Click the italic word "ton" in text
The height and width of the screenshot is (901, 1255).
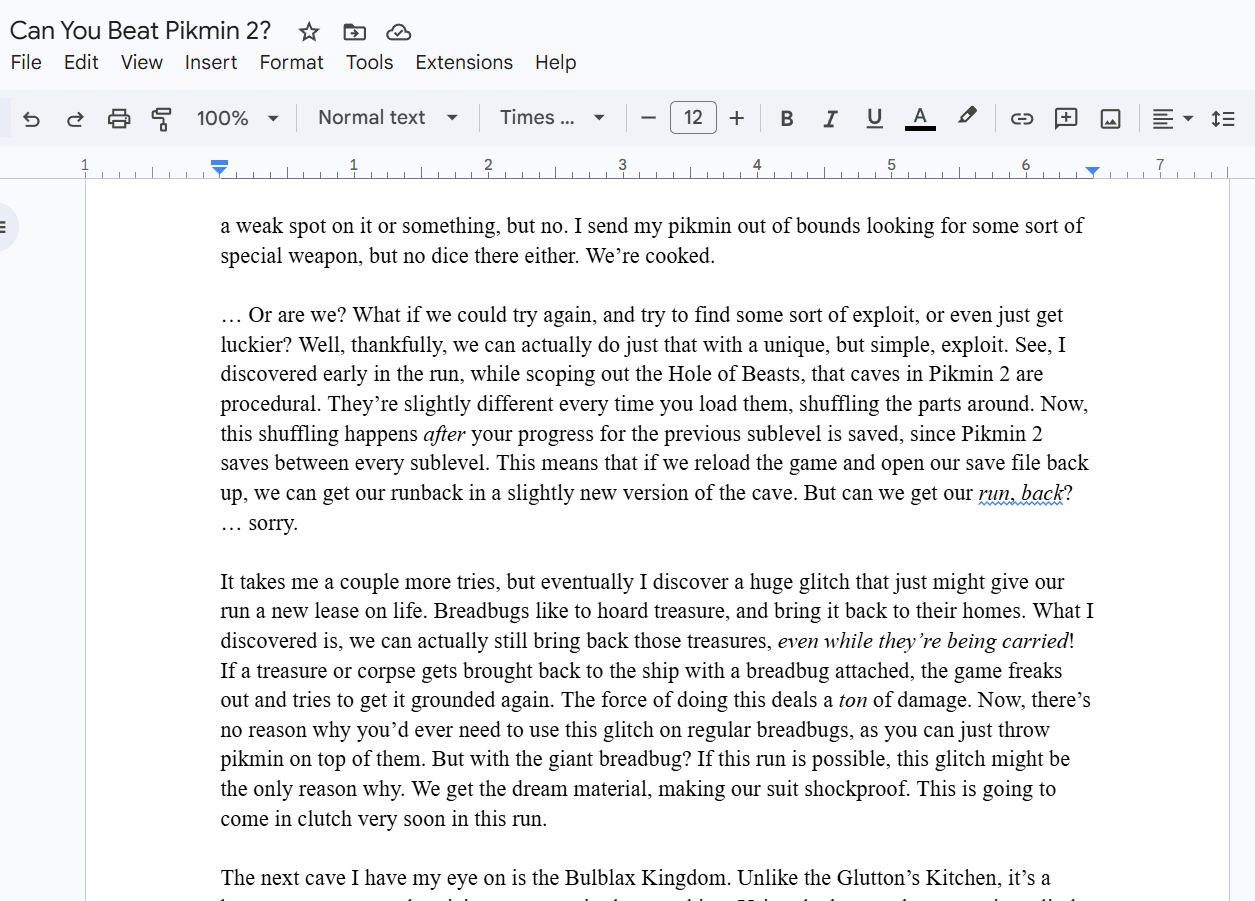(x=853, y=700)
